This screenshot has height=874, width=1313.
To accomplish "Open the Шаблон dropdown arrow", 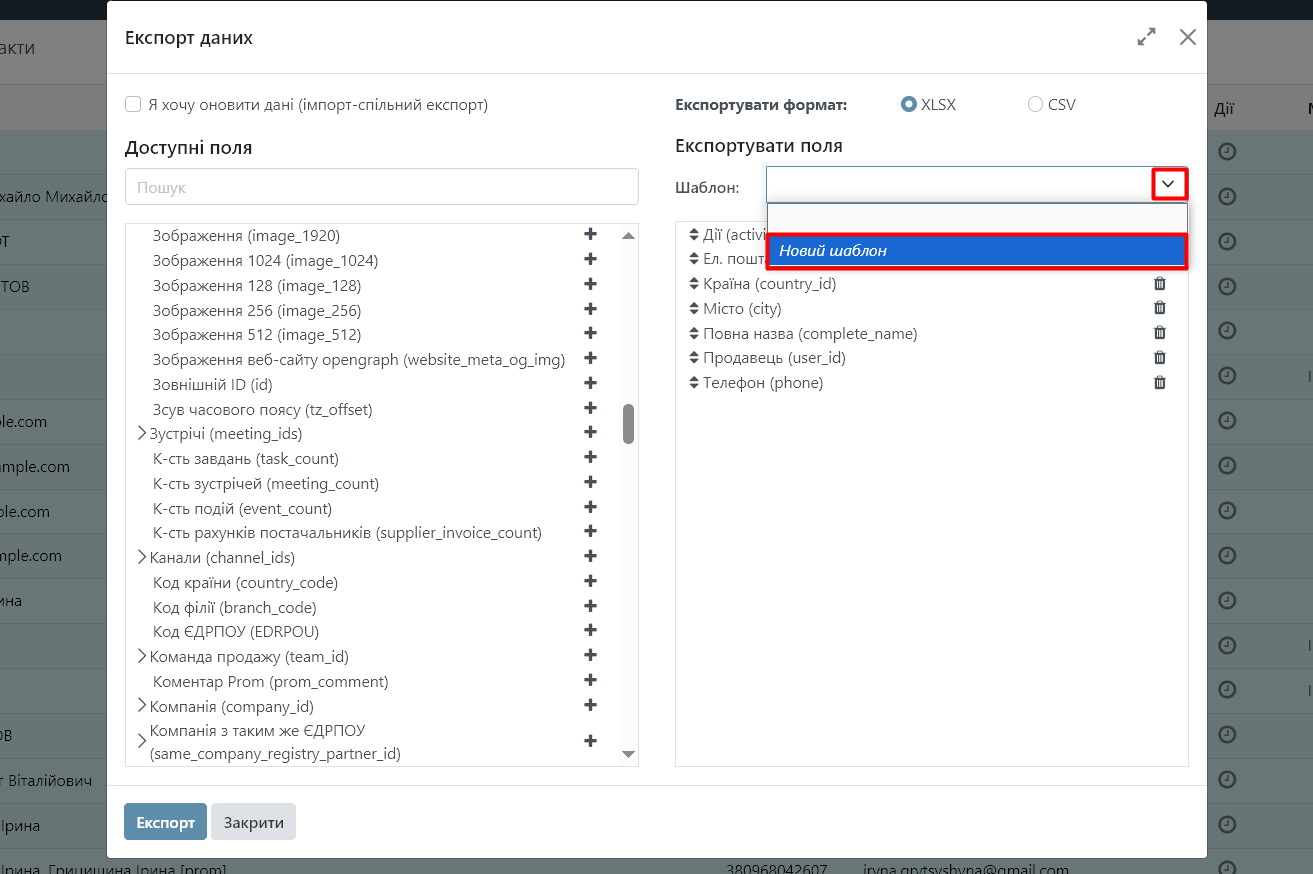I will (x=1168, y=185).
